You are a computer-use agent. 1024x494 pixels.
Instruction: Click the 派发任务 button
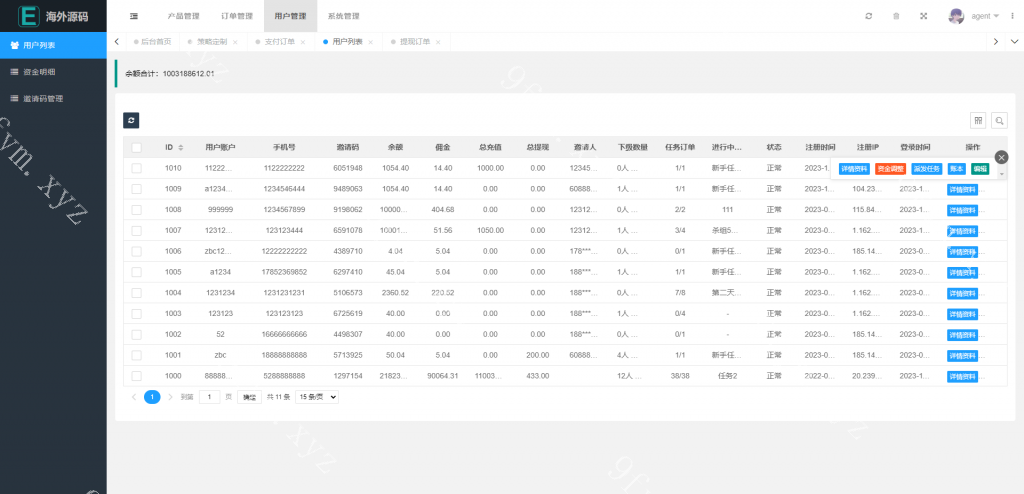pos(927,169)
